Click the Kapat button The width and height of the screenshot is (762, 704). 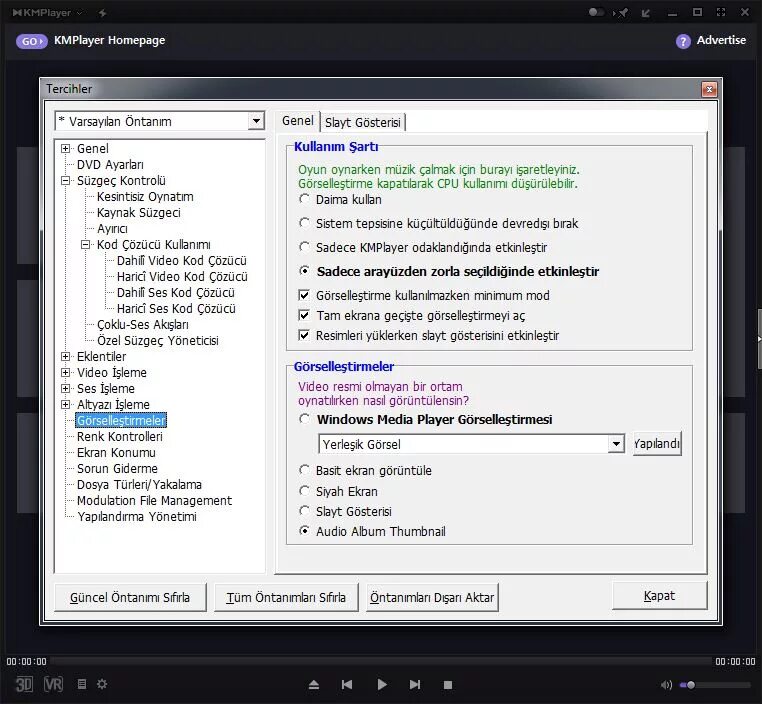[x=659, y=596]
